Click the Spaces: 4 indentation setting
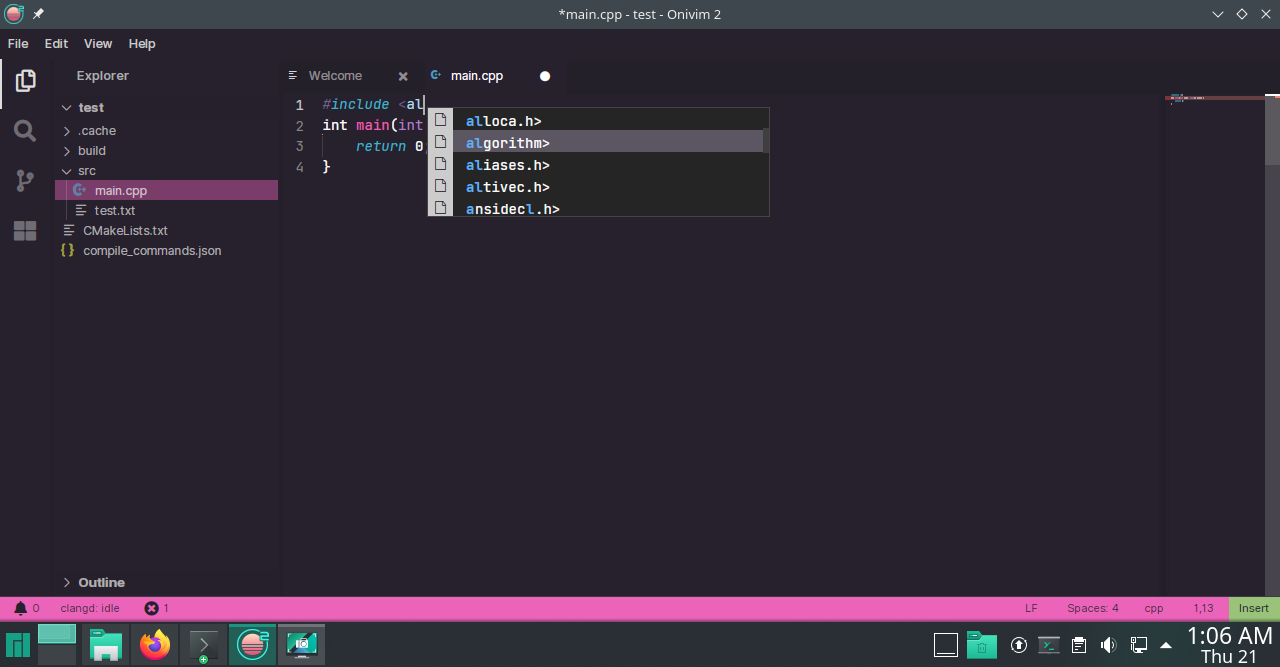The height and width of the screenshot is (667, 1280). pos(1092,607)
